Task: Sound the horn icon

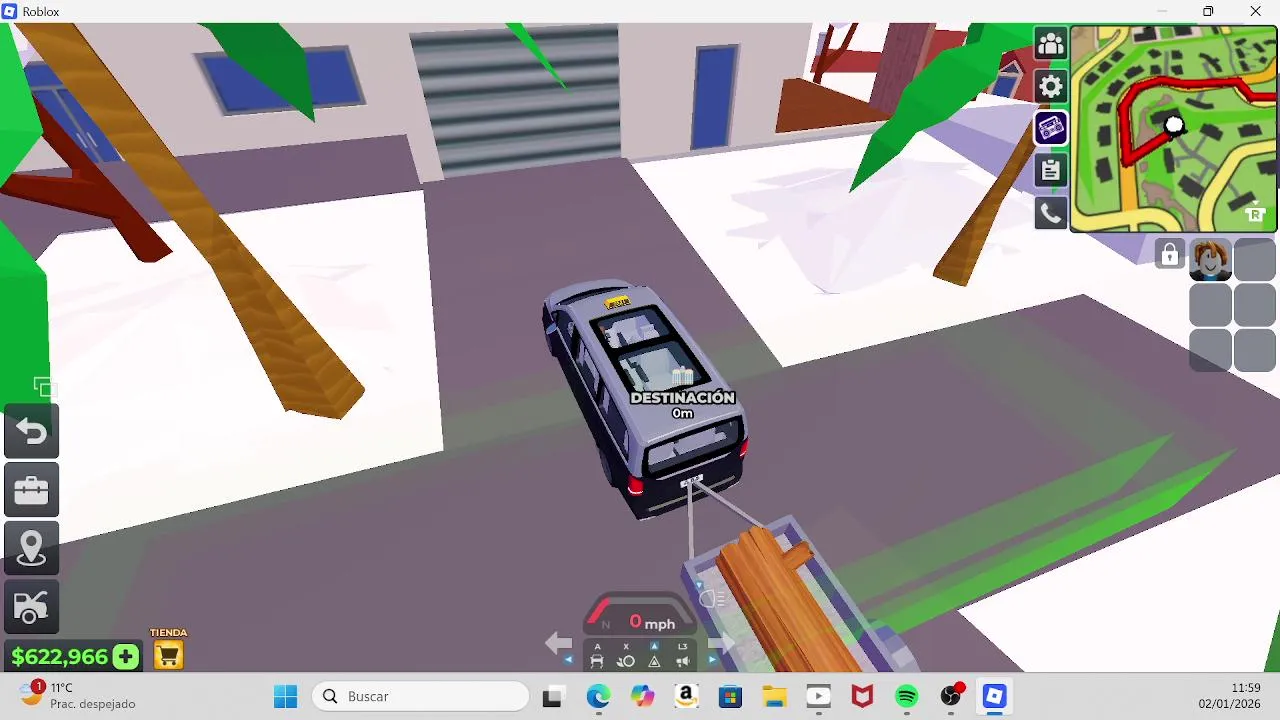Action: pos(682,660)
